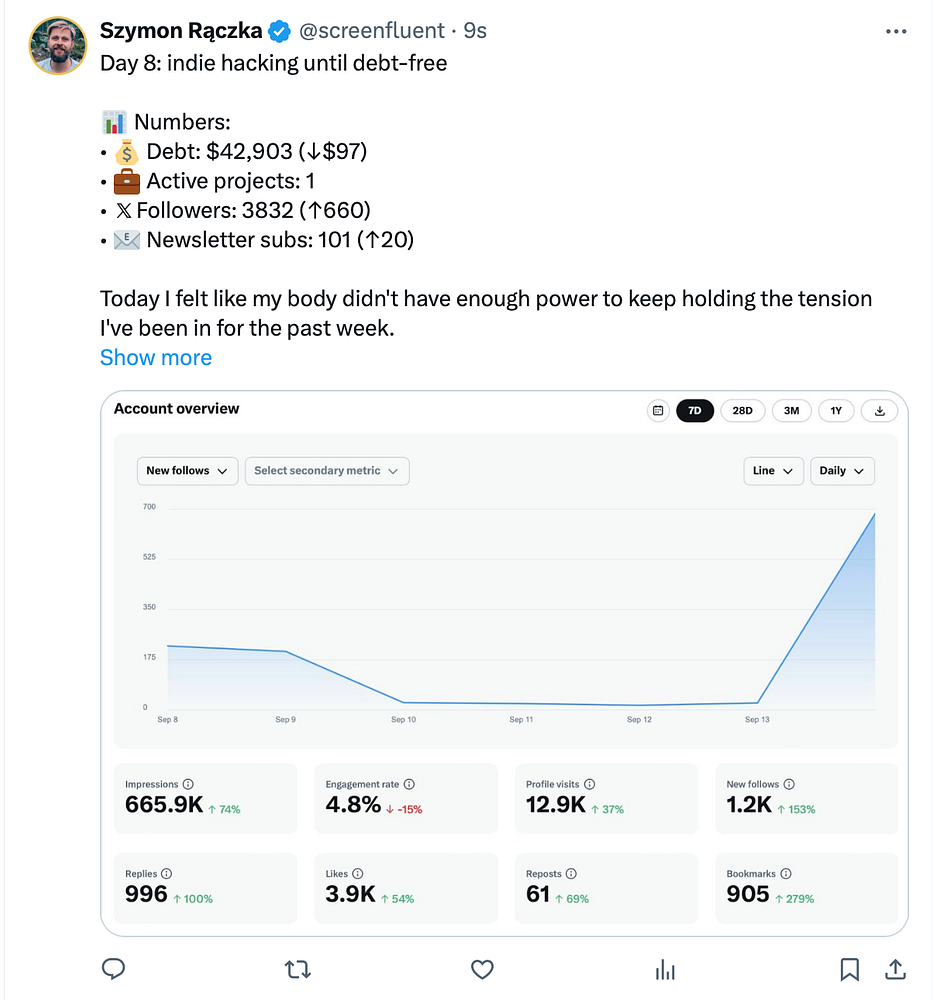Select the 7D time range
This screenshot has height=1000, width=933.
pyautogui.click(x=695, y=410)
